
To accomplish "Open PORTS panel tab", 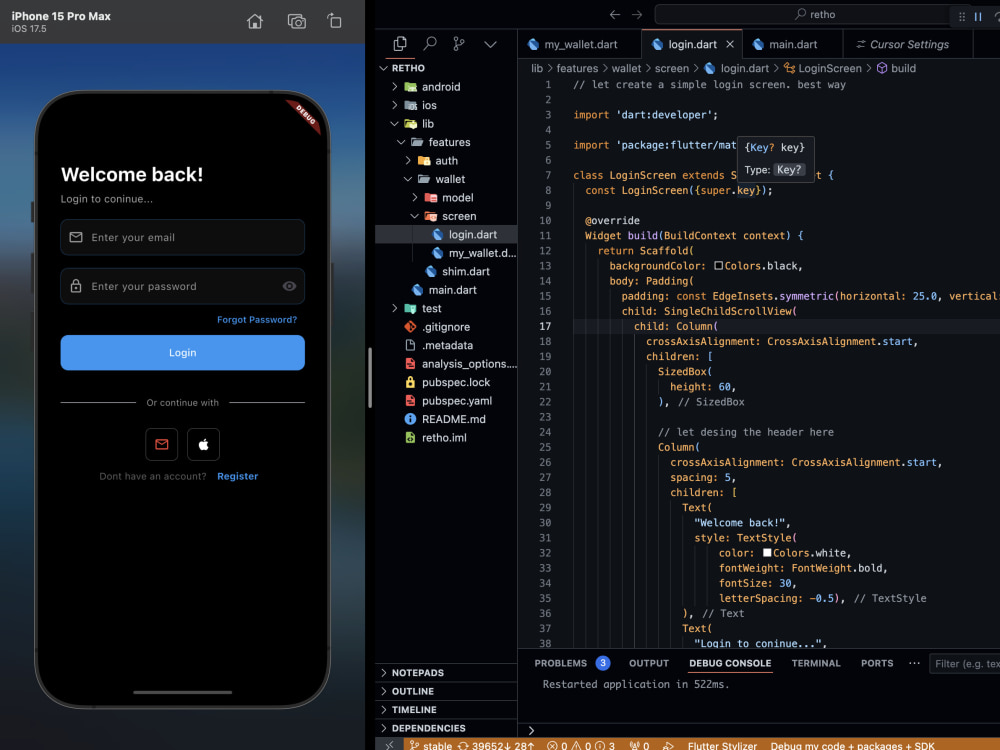I will click(877, 663).
